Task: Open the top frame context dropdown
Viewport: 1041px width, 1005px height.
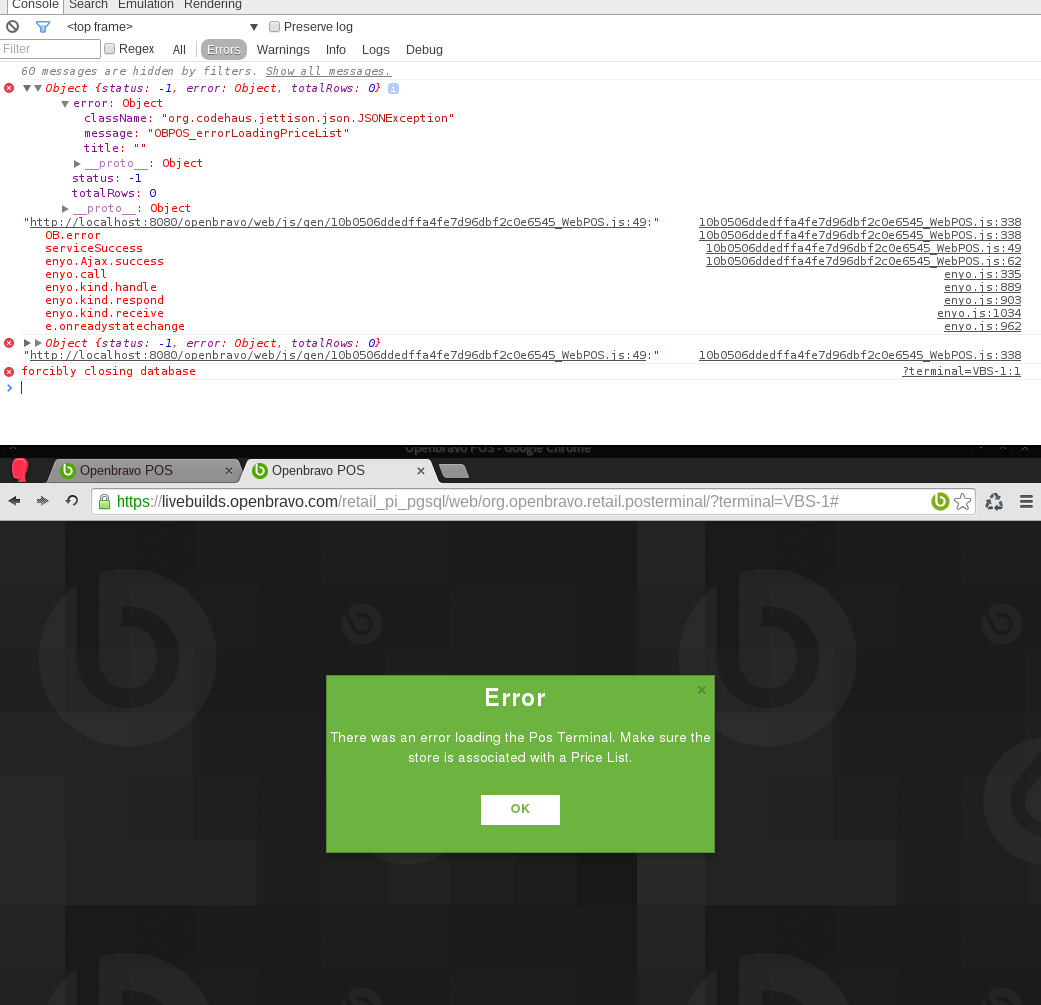Action: [162, 27]
